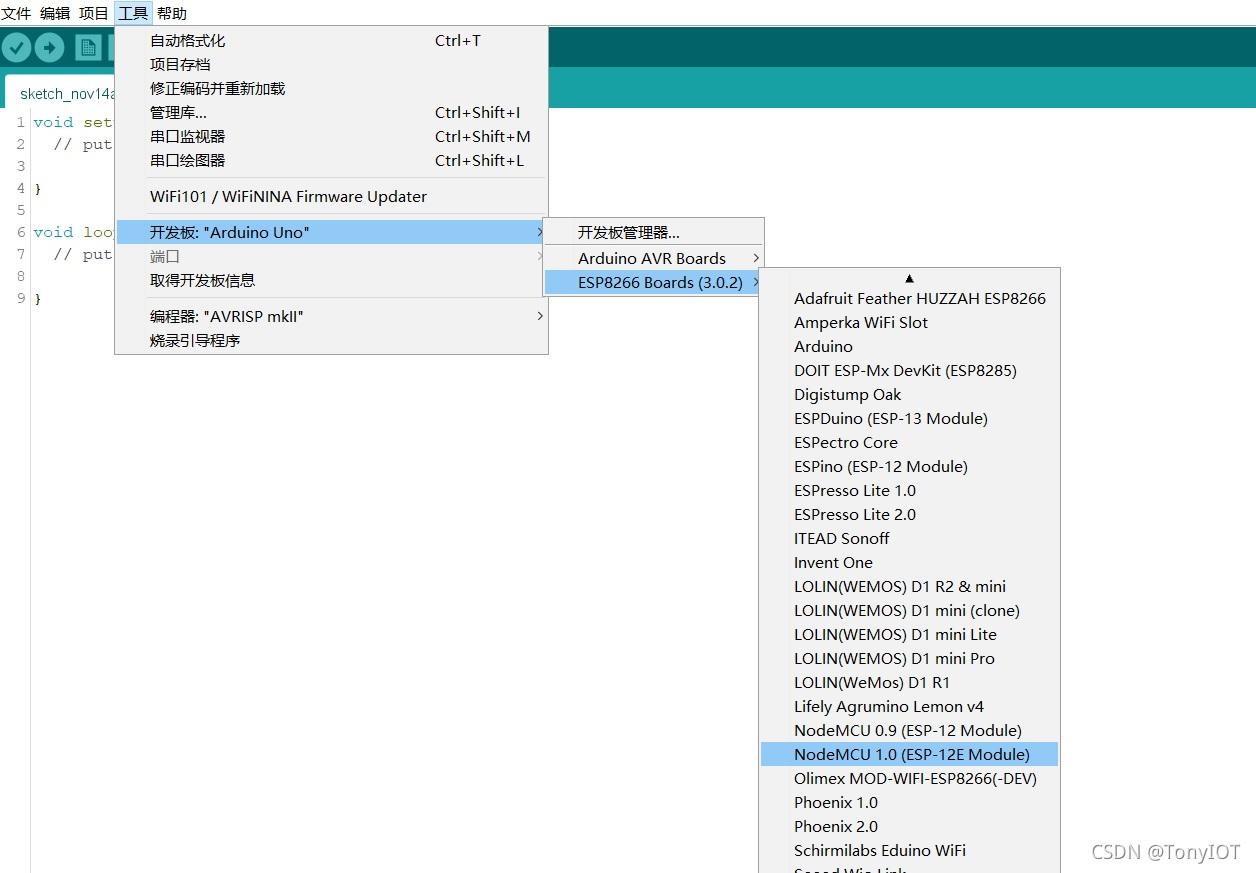Open the 编辑 menu
Screen dimensions: 1256x873
pos(55,13)
